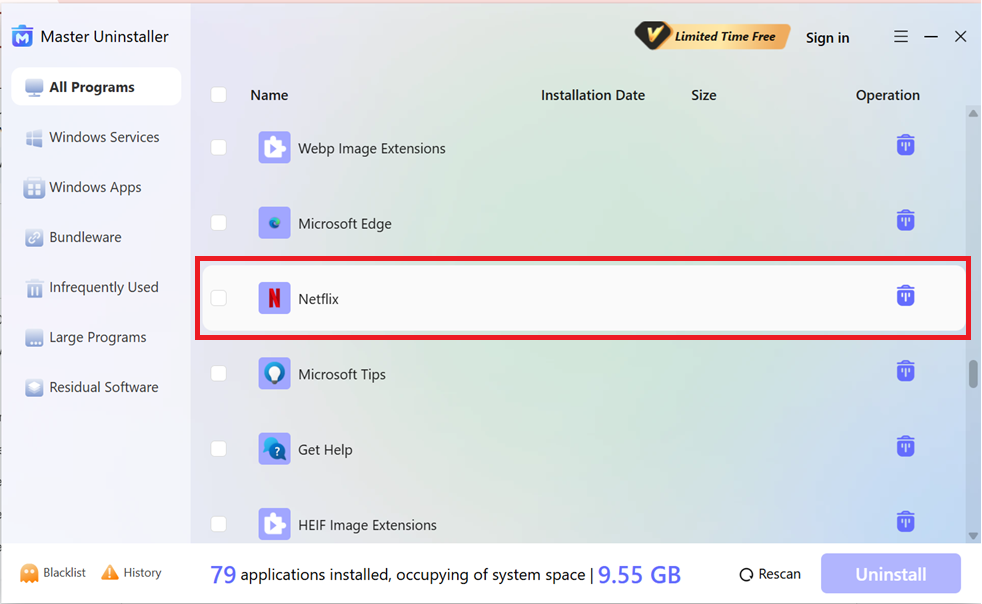The height and width of the screenshot is (604, 982).
Task: Click the Rescan button
Action: click(x=770, y=574)
